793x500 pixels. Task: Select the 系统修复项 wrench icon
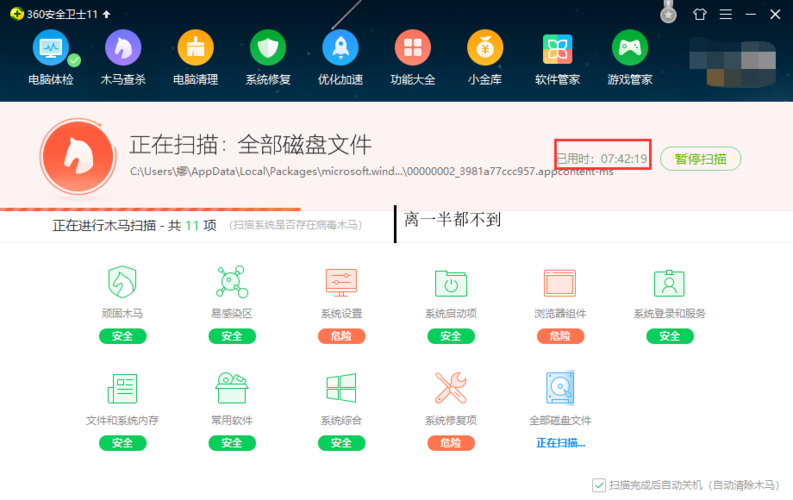(x=451, y=388)
